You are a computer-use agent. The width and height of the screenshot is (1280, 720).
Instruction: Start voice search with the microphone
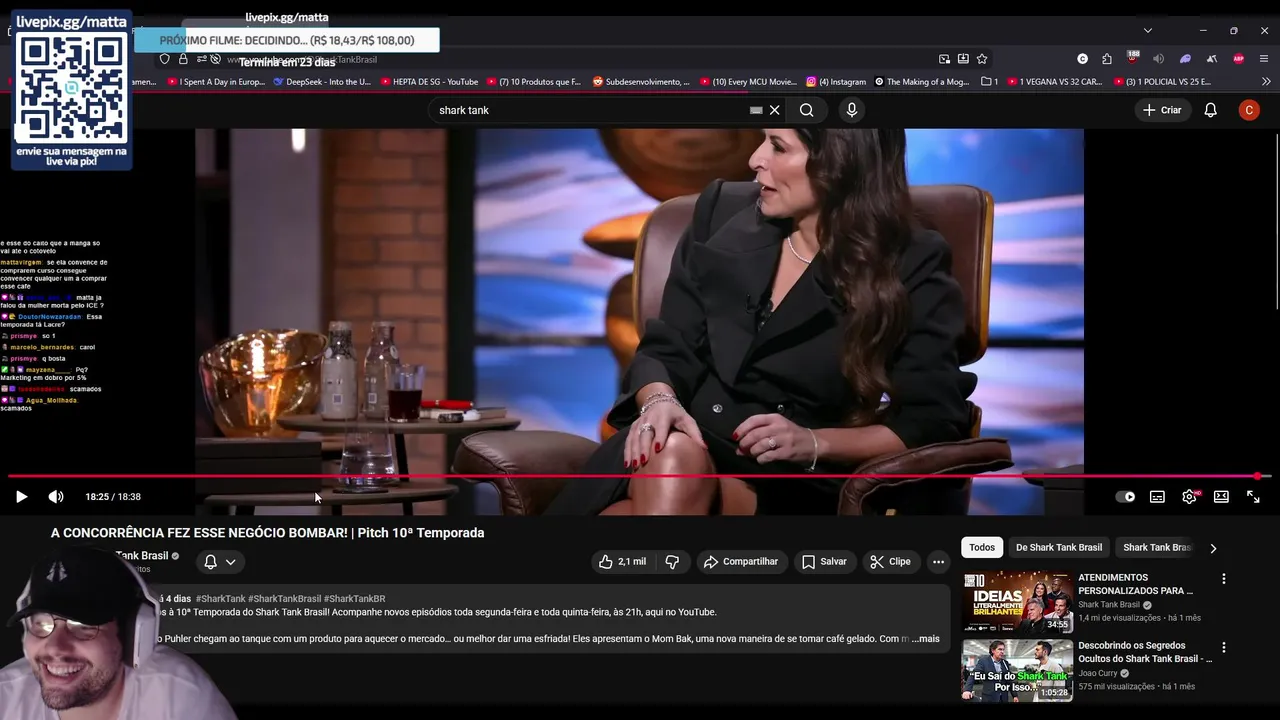852,110
